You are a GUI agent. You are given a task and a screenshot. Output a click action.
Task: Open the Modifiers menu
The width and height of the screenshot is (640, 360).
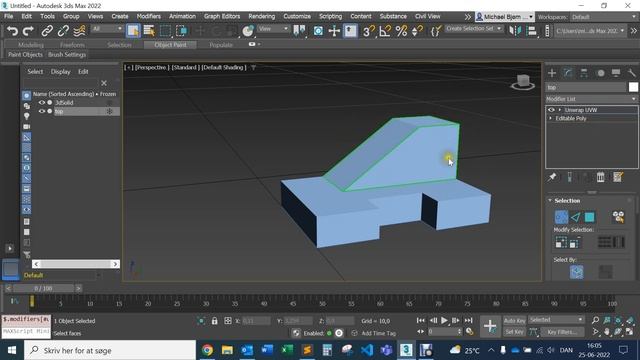coord(149,16)
